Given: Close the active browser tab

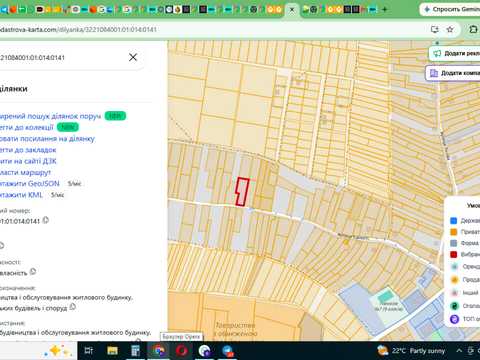Looking at the screenshot, I should (292, 10).
